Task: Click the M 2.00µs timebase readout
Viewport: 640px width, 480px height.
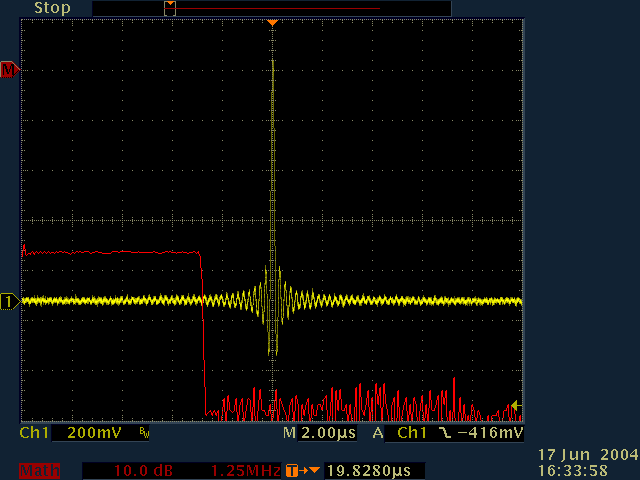Action: [320, 434]
